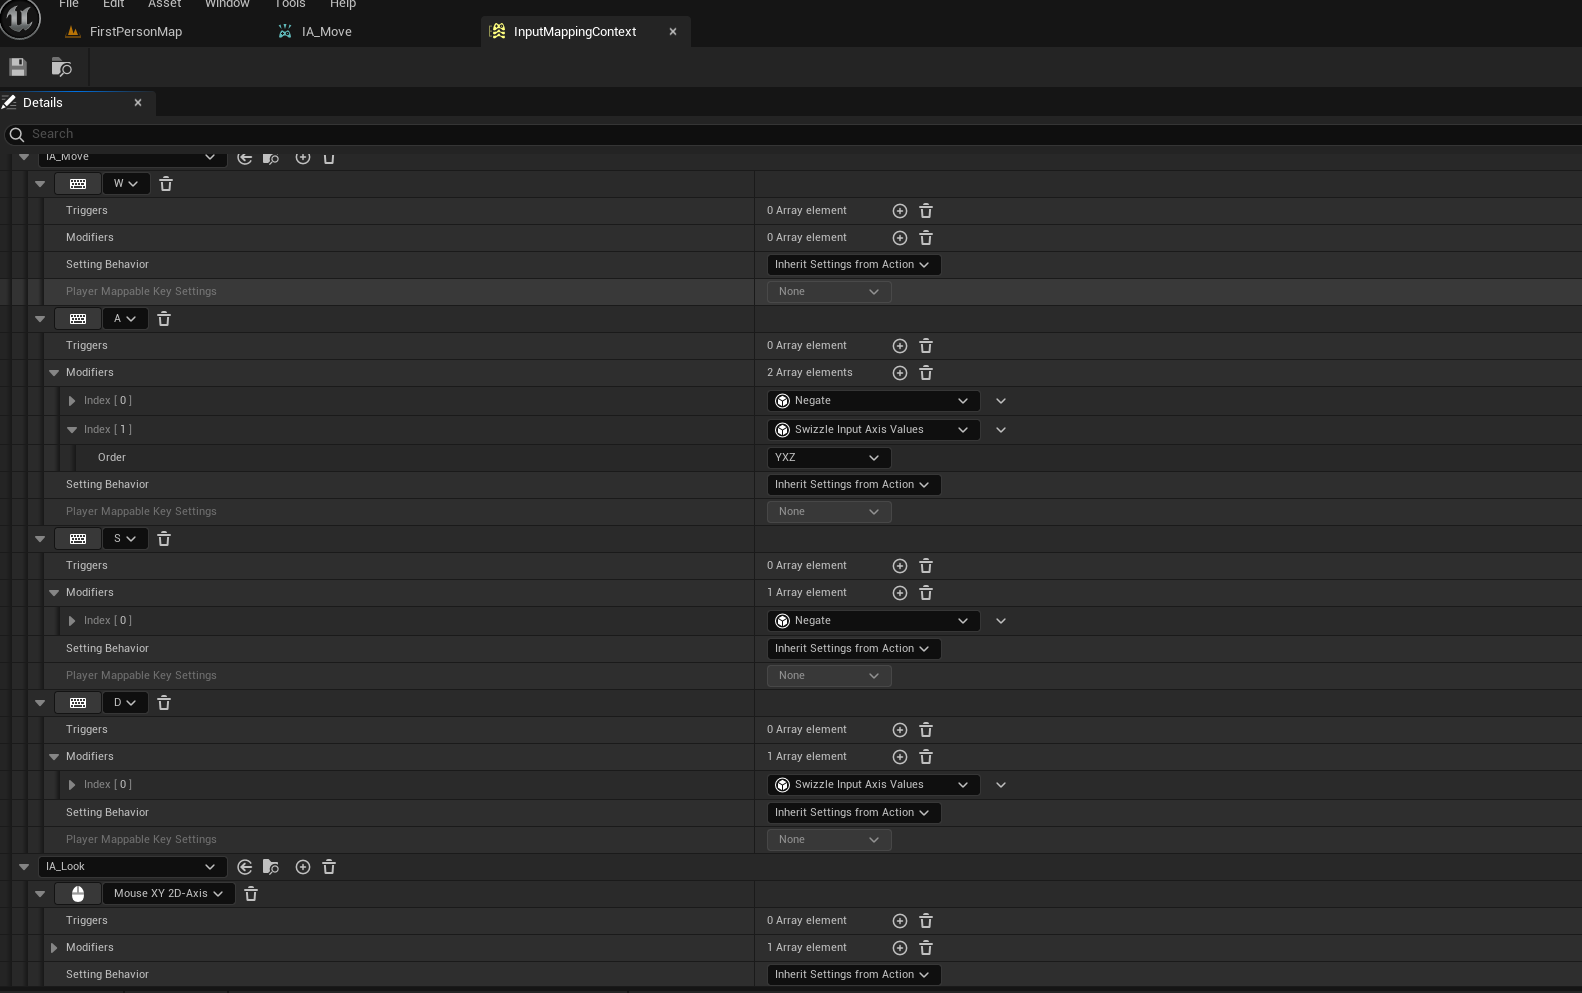Click the Save asset icon in toolbar
This screenshot has width=1582, height=993.
click(18, 67)
